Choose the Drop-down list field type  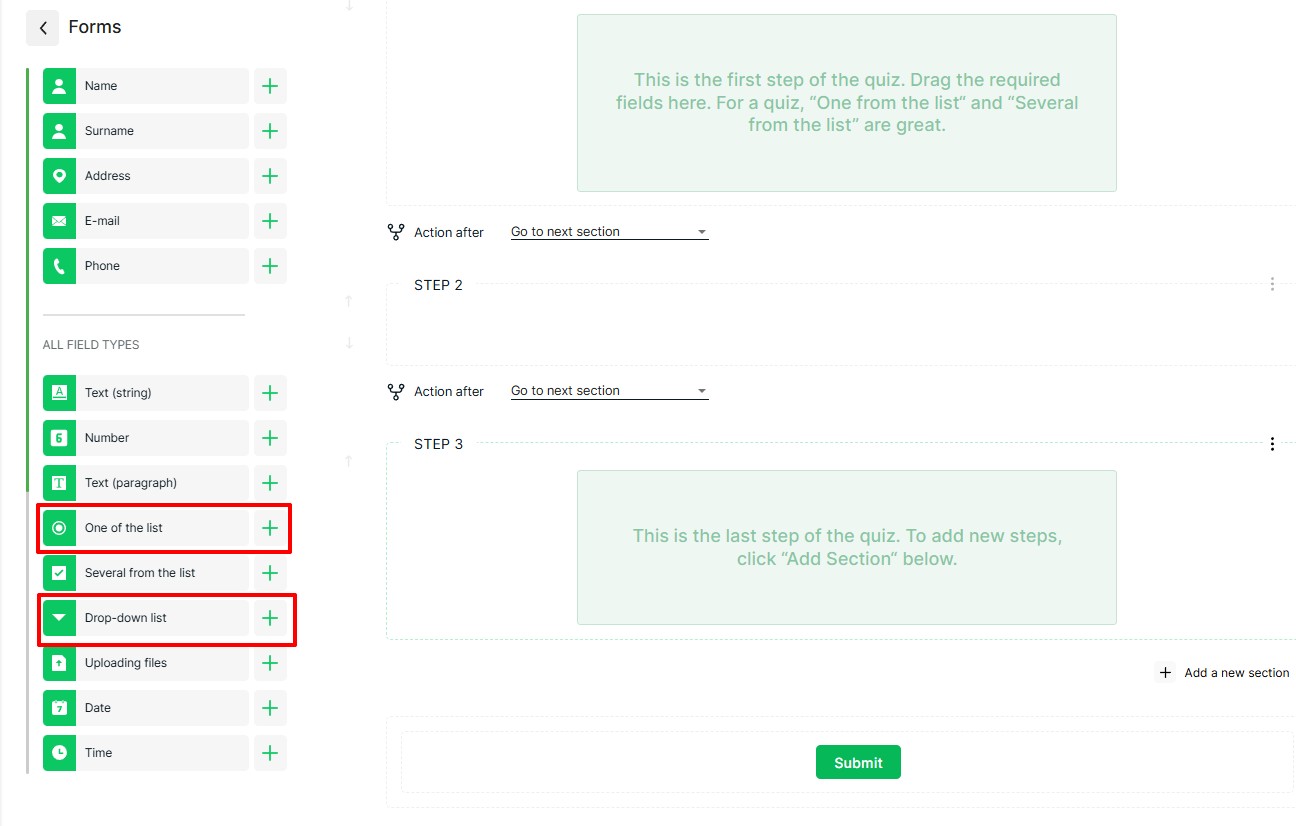[145, 618]
